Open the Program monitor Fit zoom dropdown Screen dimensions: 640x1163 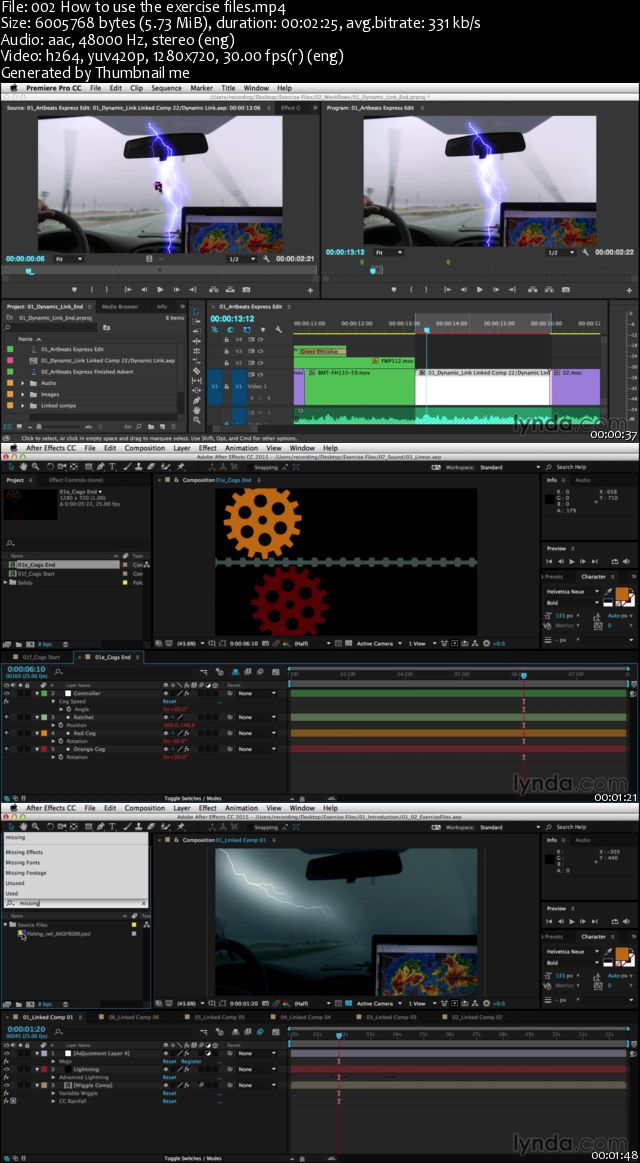[x=388, y=252]
